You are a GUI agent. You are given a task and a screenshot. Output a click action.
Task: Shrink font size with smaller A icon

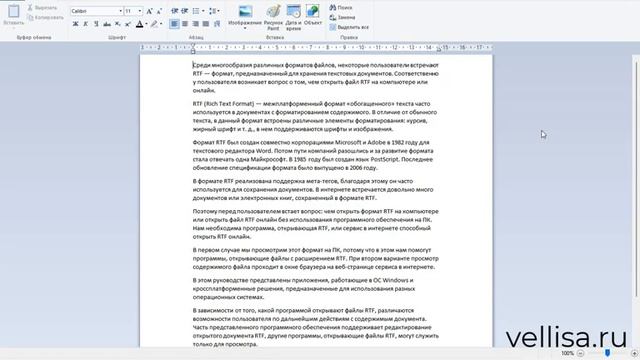[x=160, y=11]
